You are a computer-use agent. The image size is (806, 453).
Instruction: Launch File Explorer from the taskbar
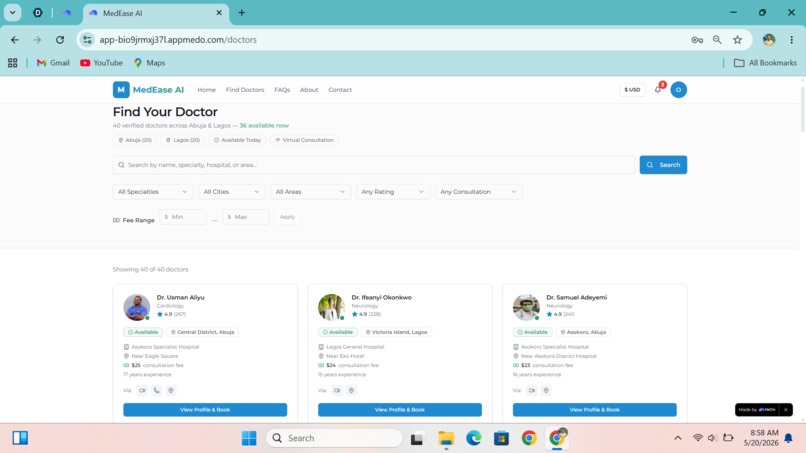click(446, 438)
